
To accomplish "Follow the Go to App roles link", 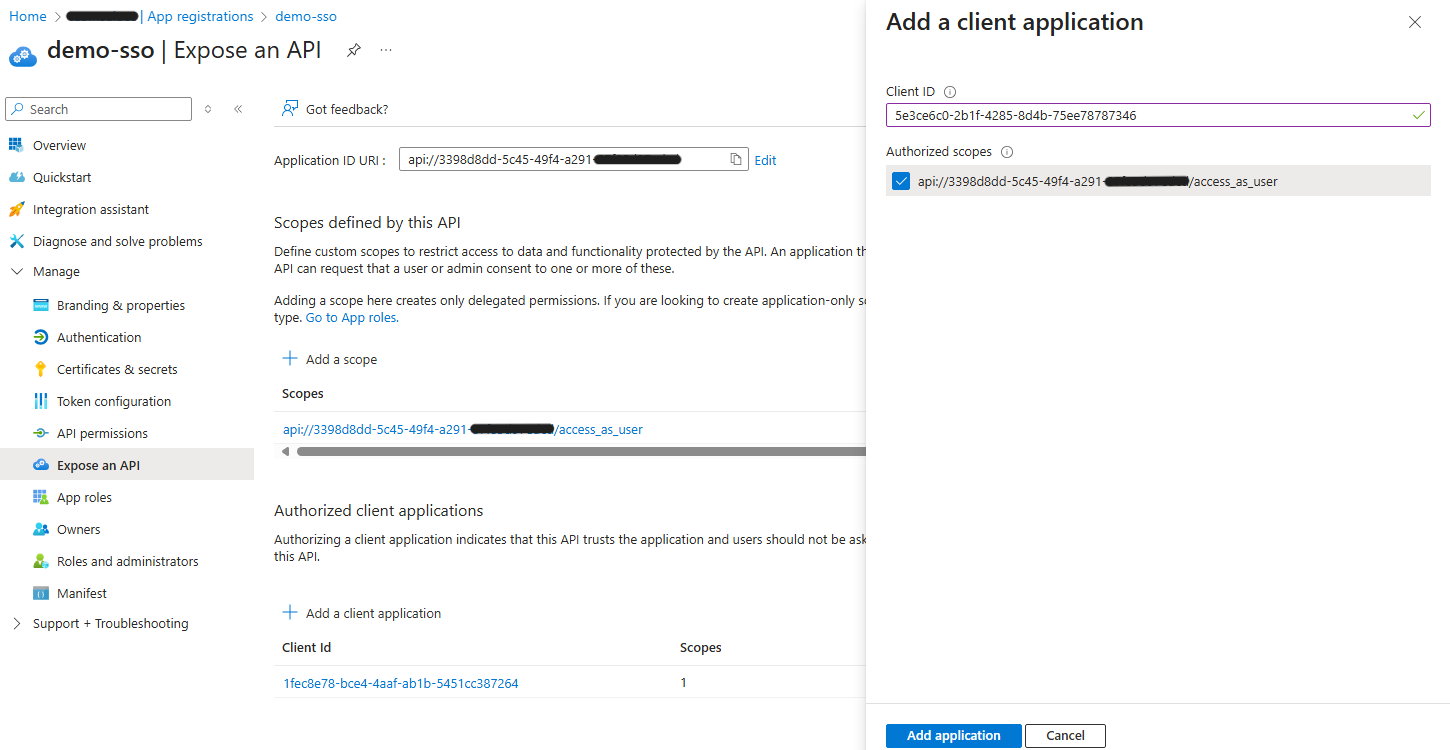I will [351, 317].
